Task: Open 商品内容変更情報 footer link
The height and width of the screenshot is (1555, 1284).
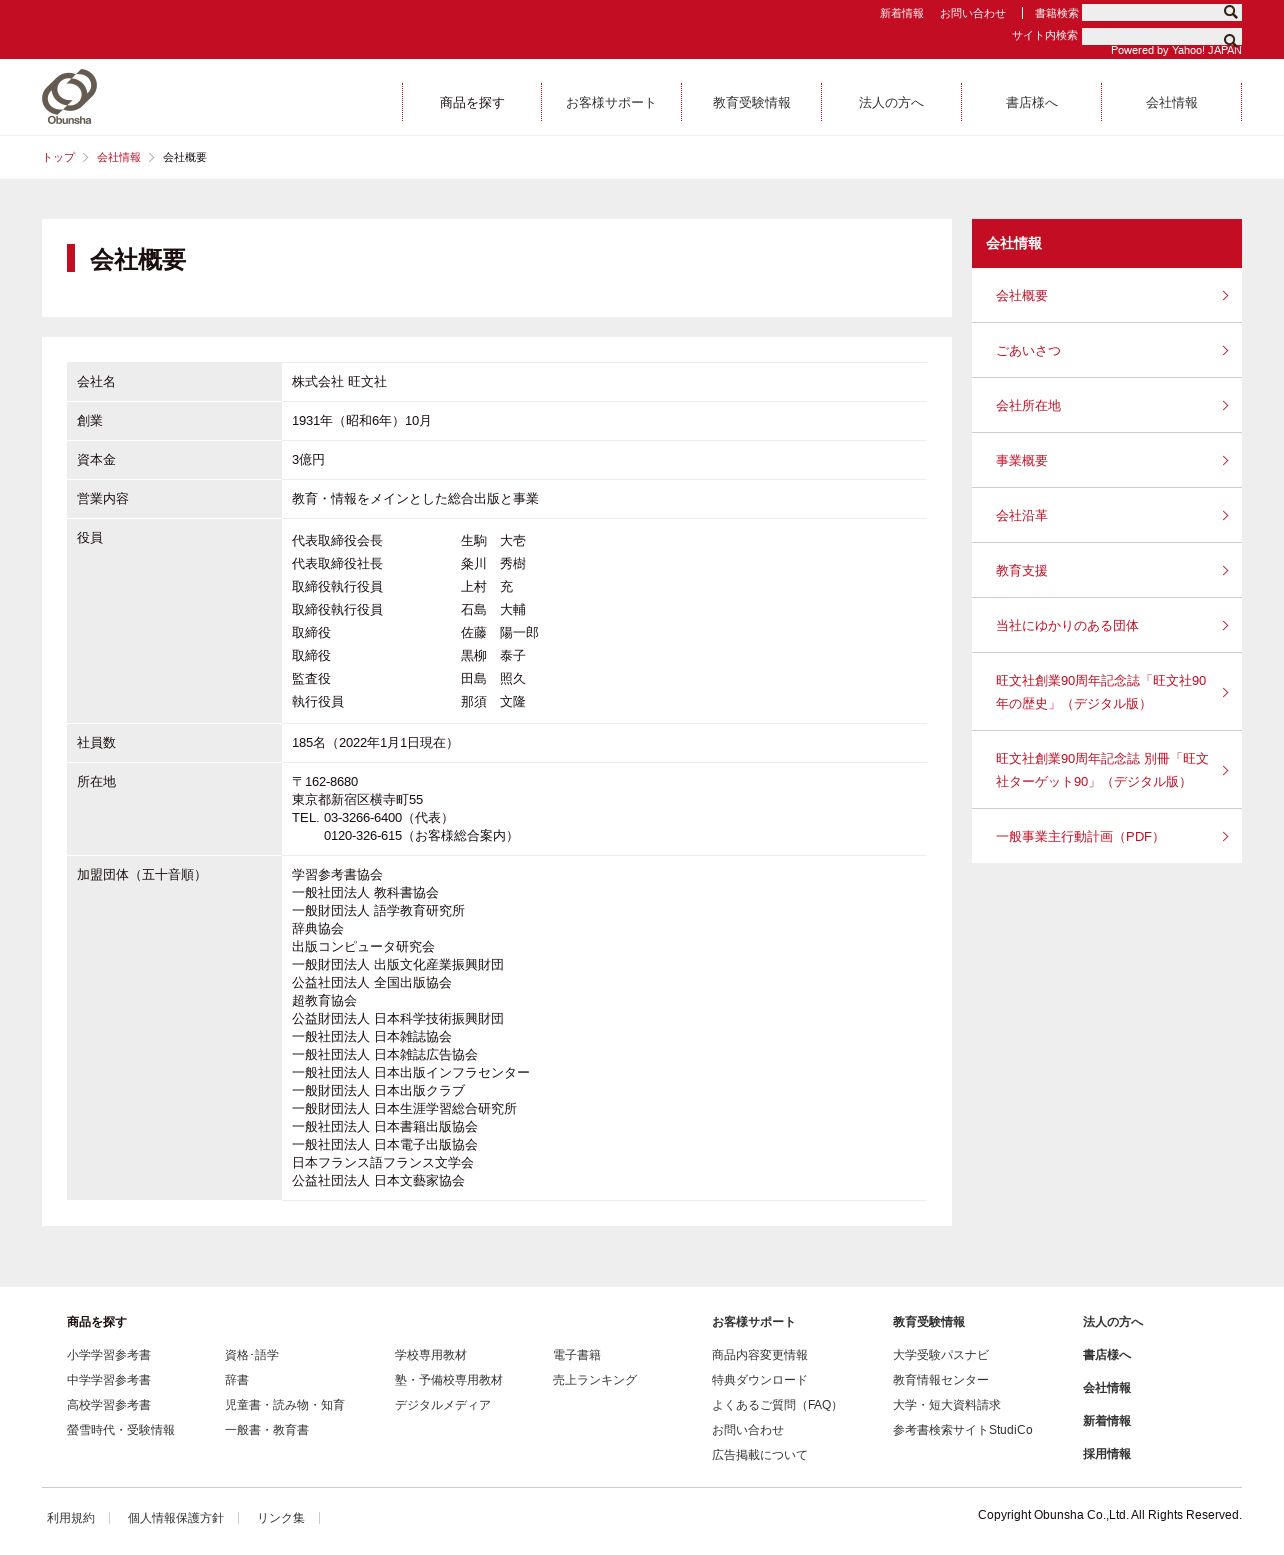Action: 760,1355
